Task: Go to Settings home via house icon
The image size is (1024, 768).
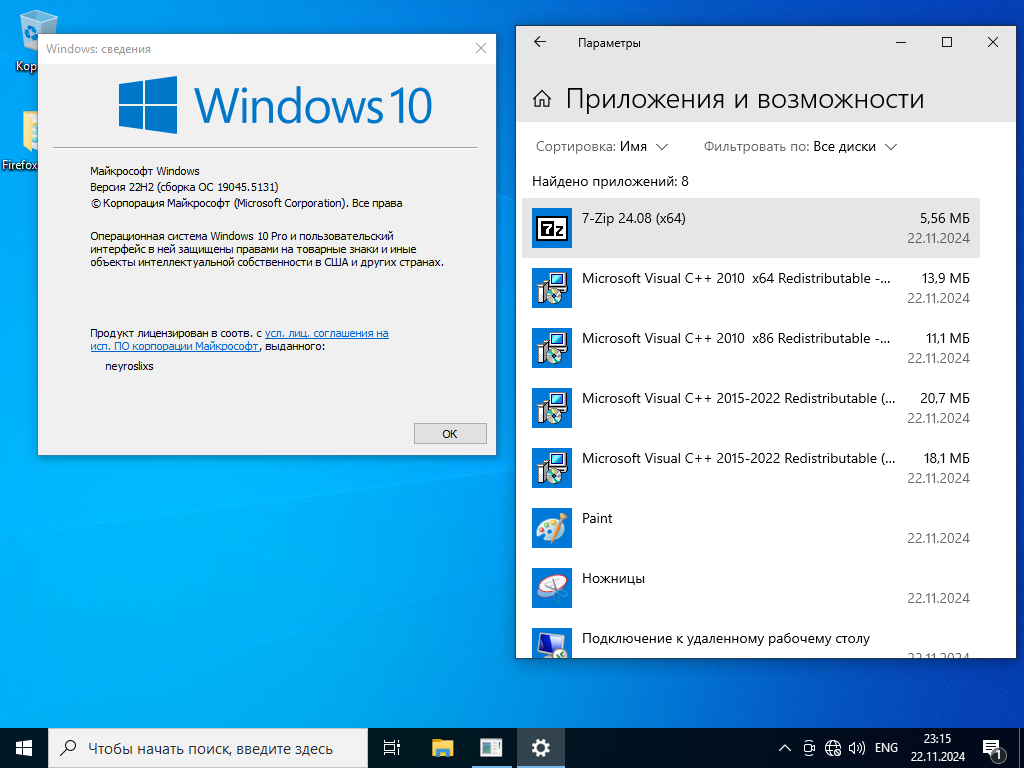Action: [542, 99]
